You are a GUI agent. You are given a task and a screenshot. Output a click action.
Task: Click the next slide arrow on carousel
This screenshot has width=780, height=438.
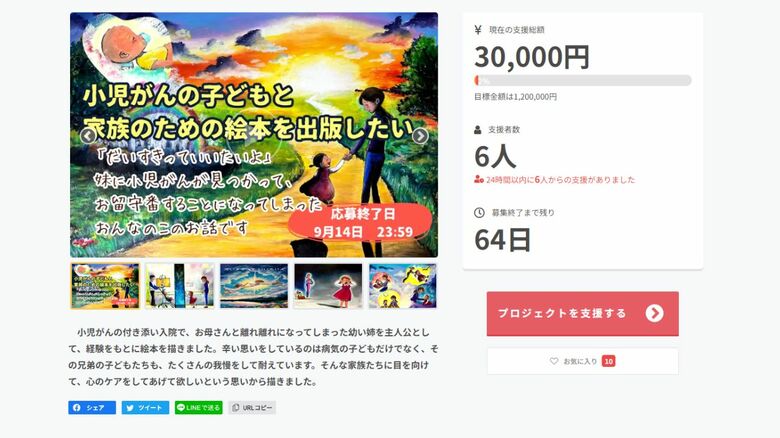[x=420, y=135]
